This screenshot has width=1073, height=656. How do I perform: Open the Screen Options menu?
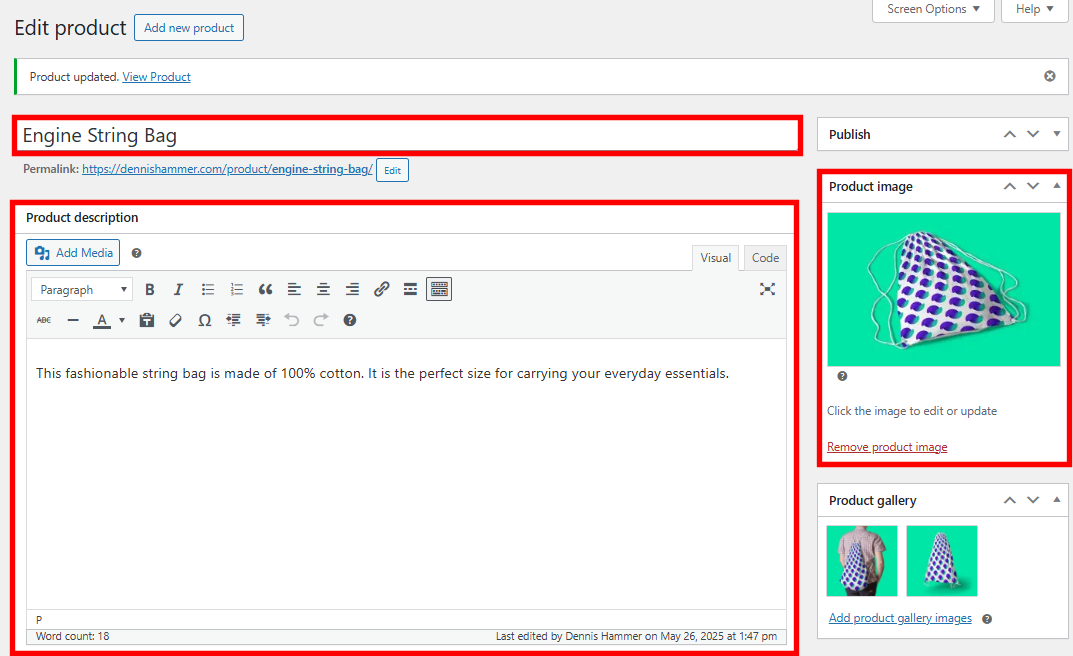pyautogui.click(x=932, y=9)
